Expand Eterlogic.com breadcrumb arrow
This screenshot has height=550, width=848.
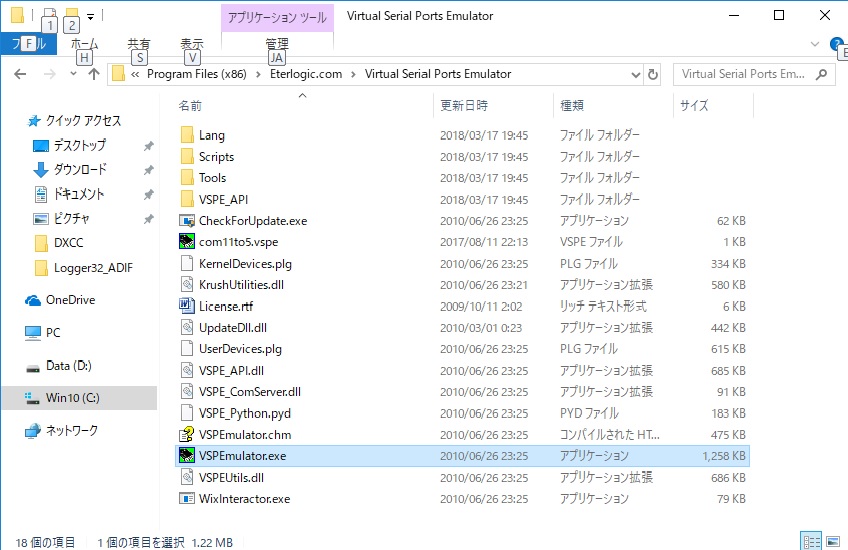tap(353, 74)
